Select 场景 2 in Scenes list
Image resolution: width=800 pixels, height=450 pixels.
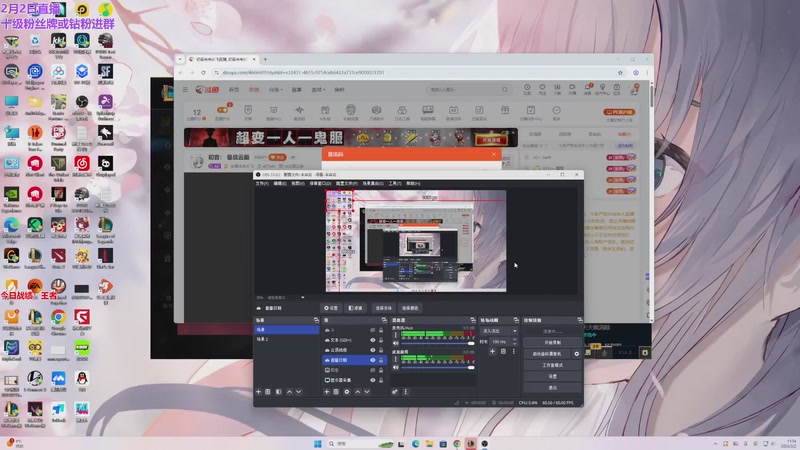click(287, 339)
